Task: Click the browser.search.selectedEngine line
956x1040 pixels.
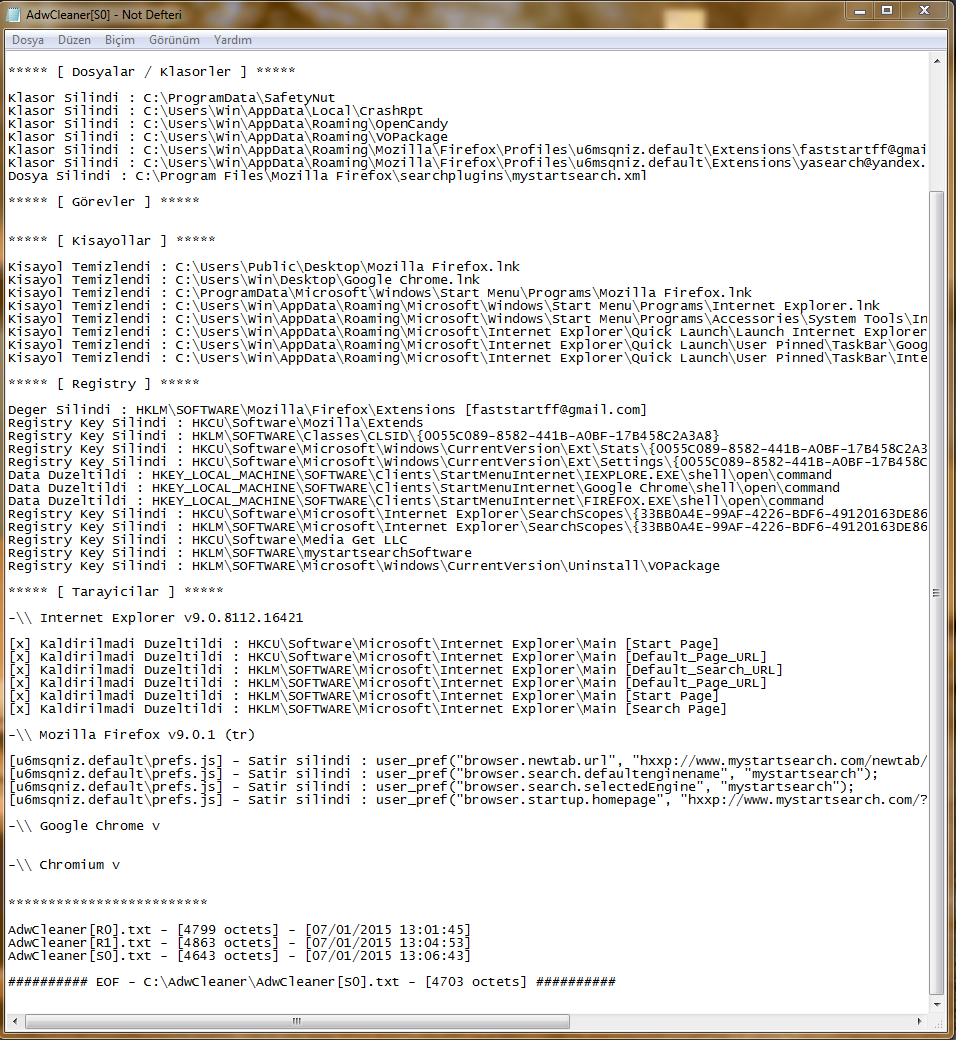Action: pyautogui.click(x=431, y=787)
